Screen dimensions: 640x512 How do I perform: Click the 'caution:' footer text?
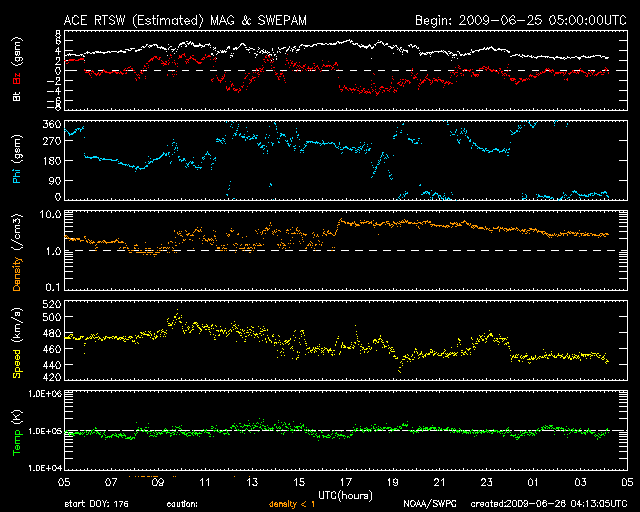(x=182, y=504)
